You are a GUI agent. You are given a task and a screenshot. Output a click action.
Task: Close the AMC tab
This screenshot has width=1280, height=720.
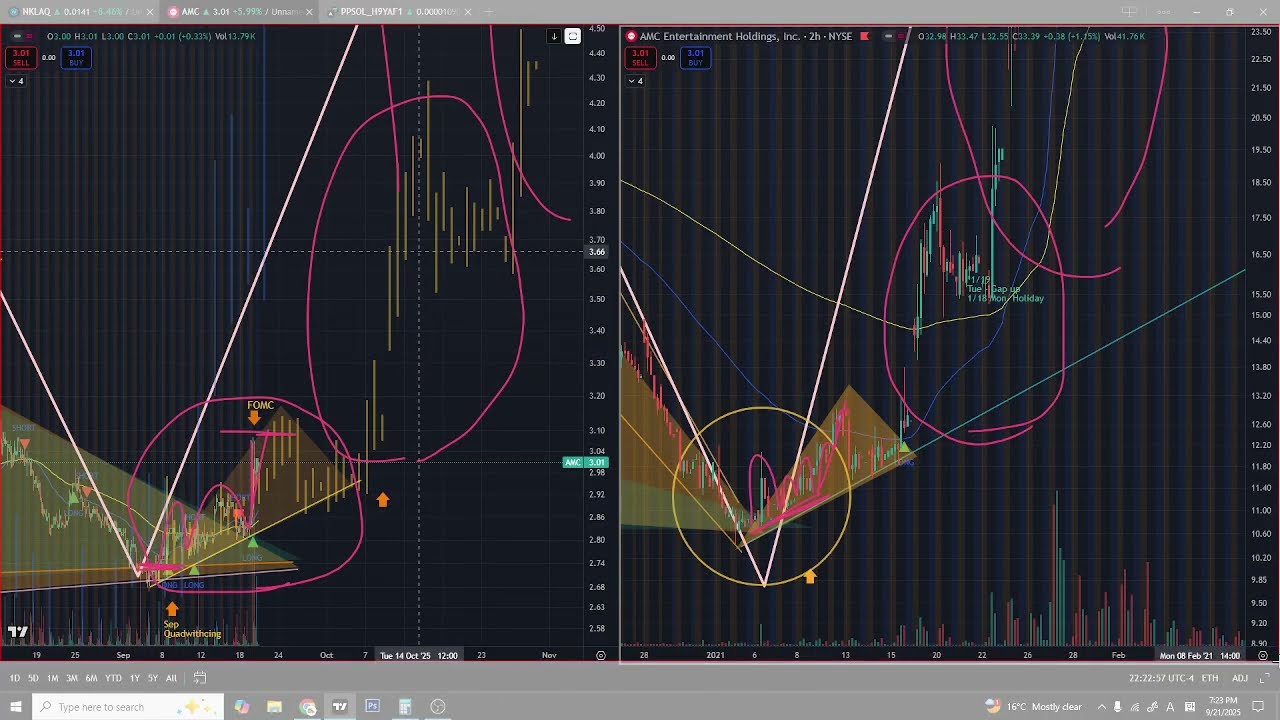tap(309, 12)
